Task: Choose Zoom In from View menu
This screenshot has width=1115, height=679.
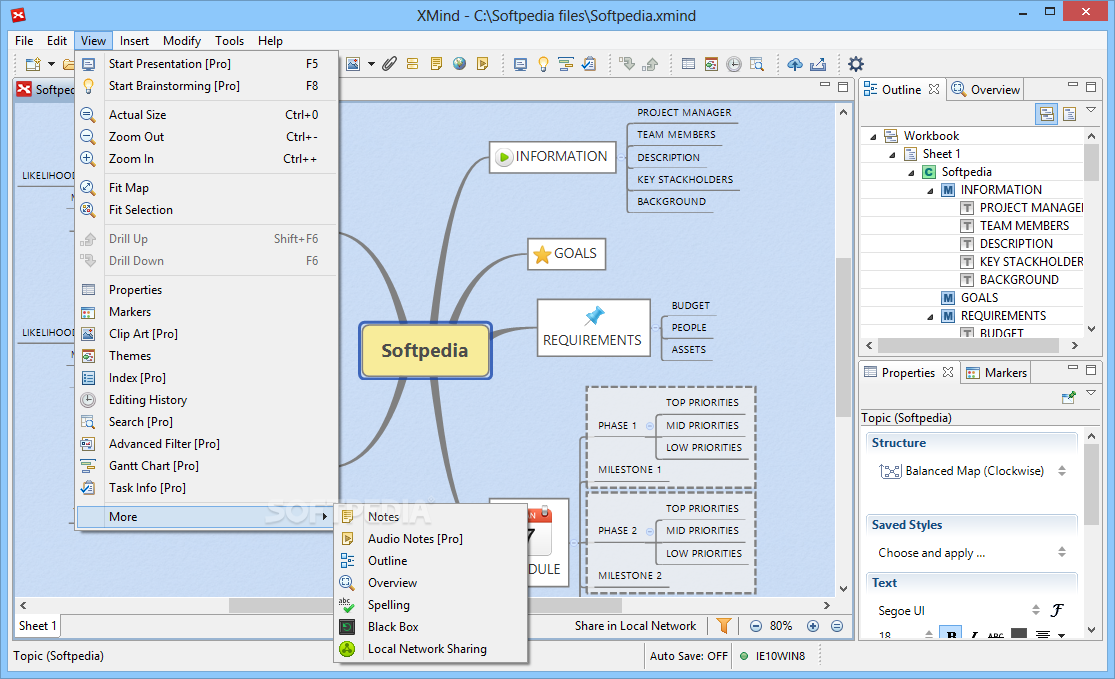Action: [206, 159]
